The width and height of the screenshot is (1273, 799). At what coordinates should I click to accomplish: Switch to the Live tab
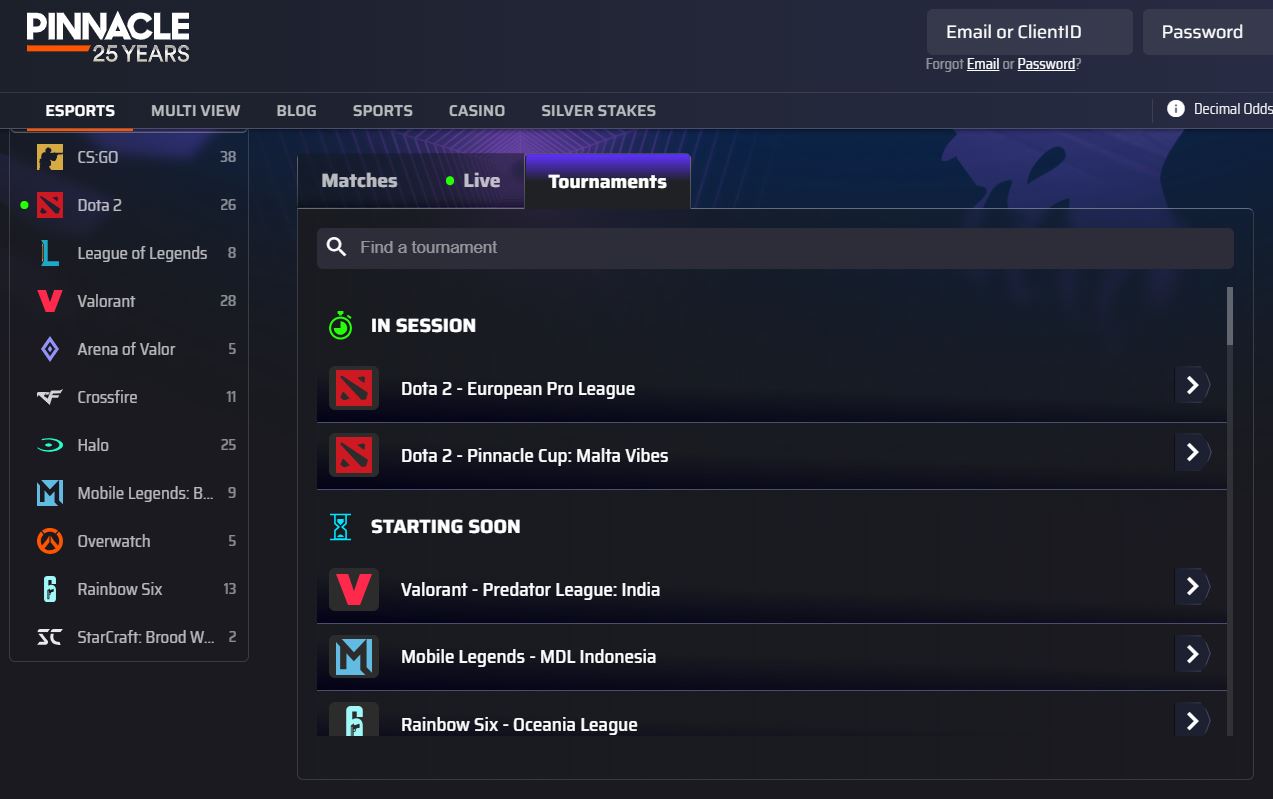(x=473, y=181)
